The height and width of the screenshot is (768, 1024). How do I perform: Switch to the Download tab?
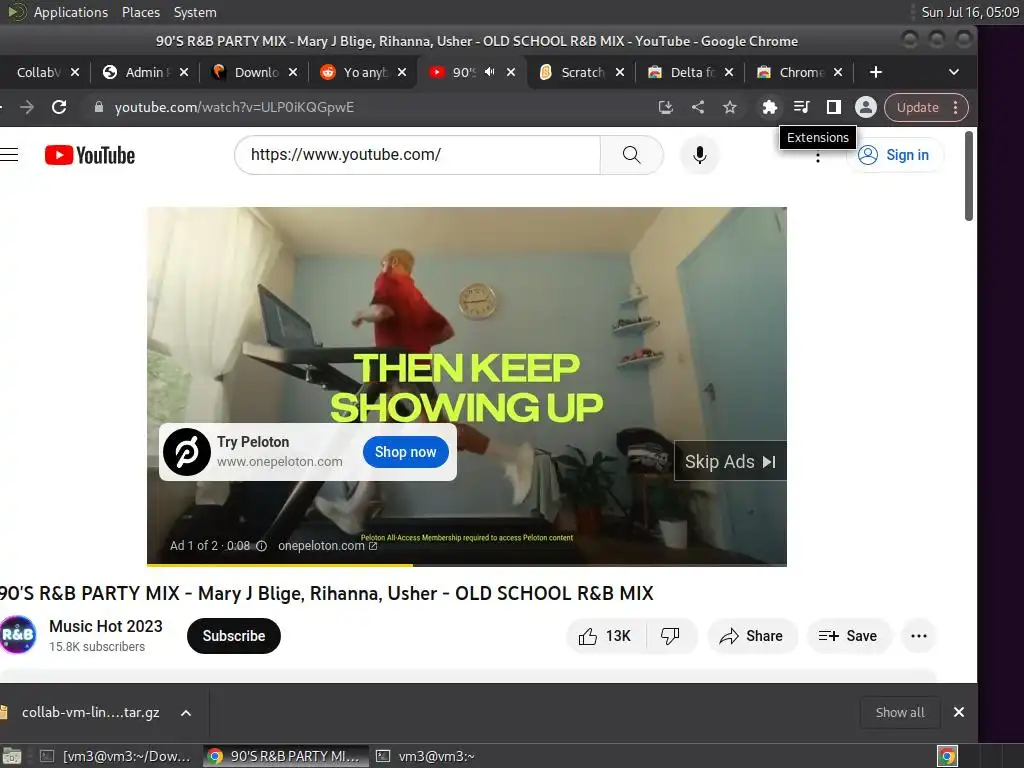point(247,72)
